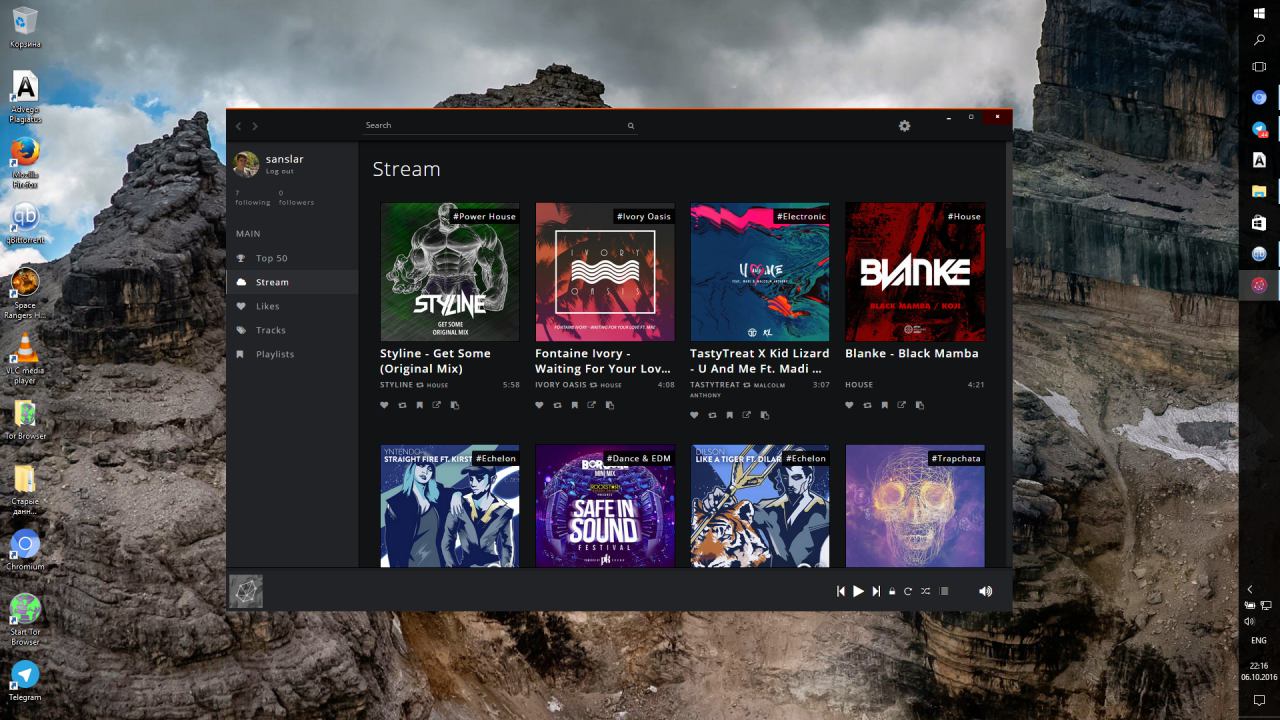Open Blanke - Black Mamba in browser
The height and width of the screenshot is (720, 1280).
tap(902, 405)
